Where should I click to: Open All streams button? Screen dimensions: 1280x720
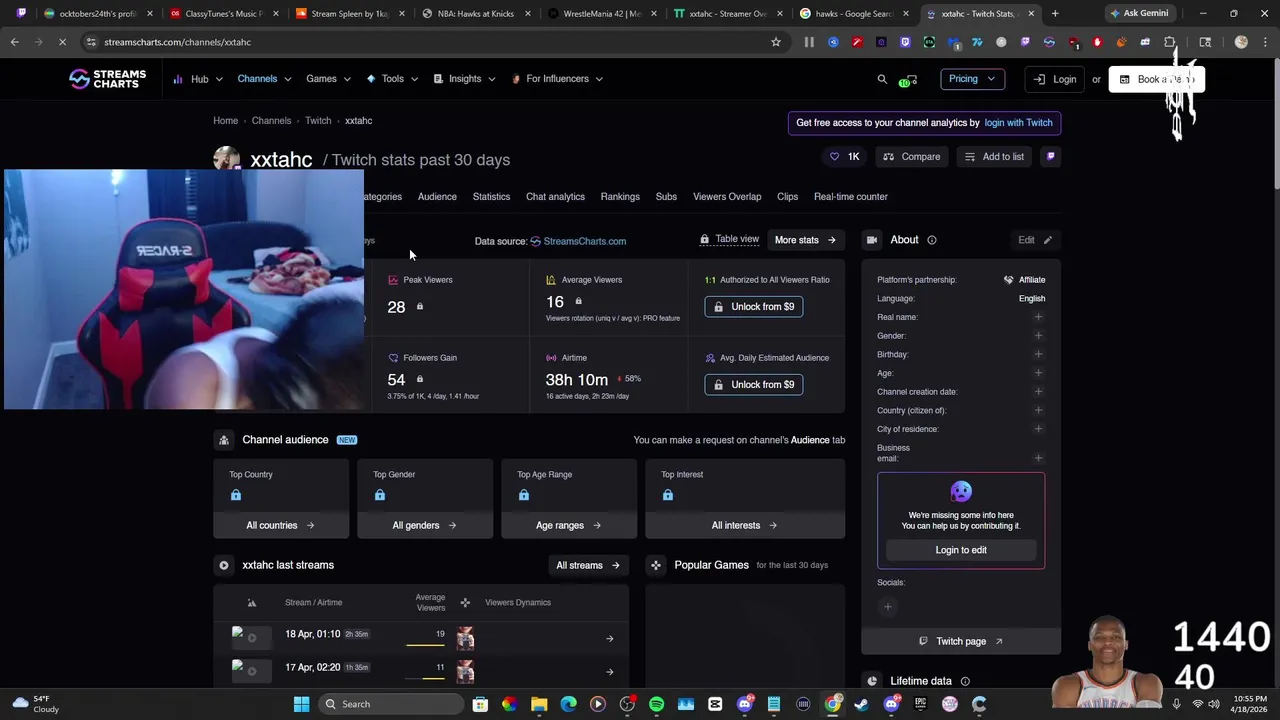pos(588,566)
